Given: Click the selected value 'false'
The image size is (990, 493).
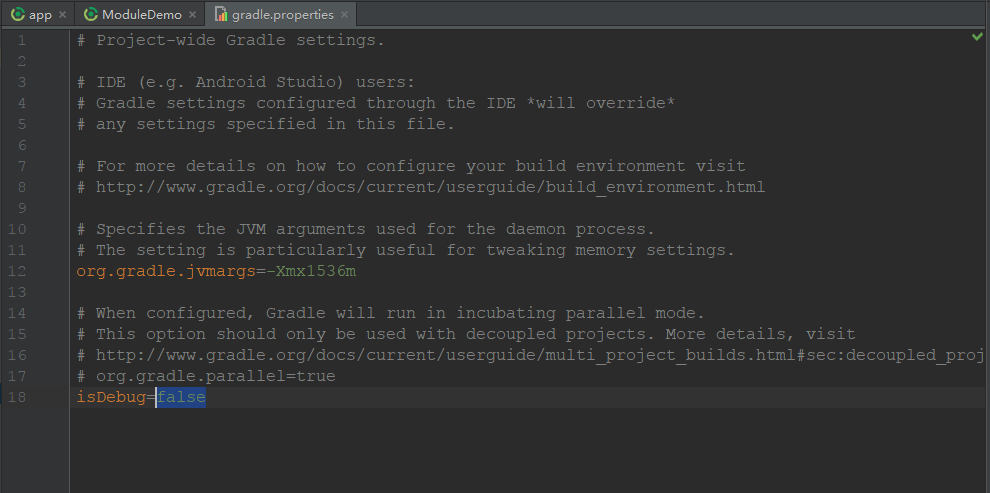Looking at the screenshot, I should pyautogui.click(x=181, y=397).
